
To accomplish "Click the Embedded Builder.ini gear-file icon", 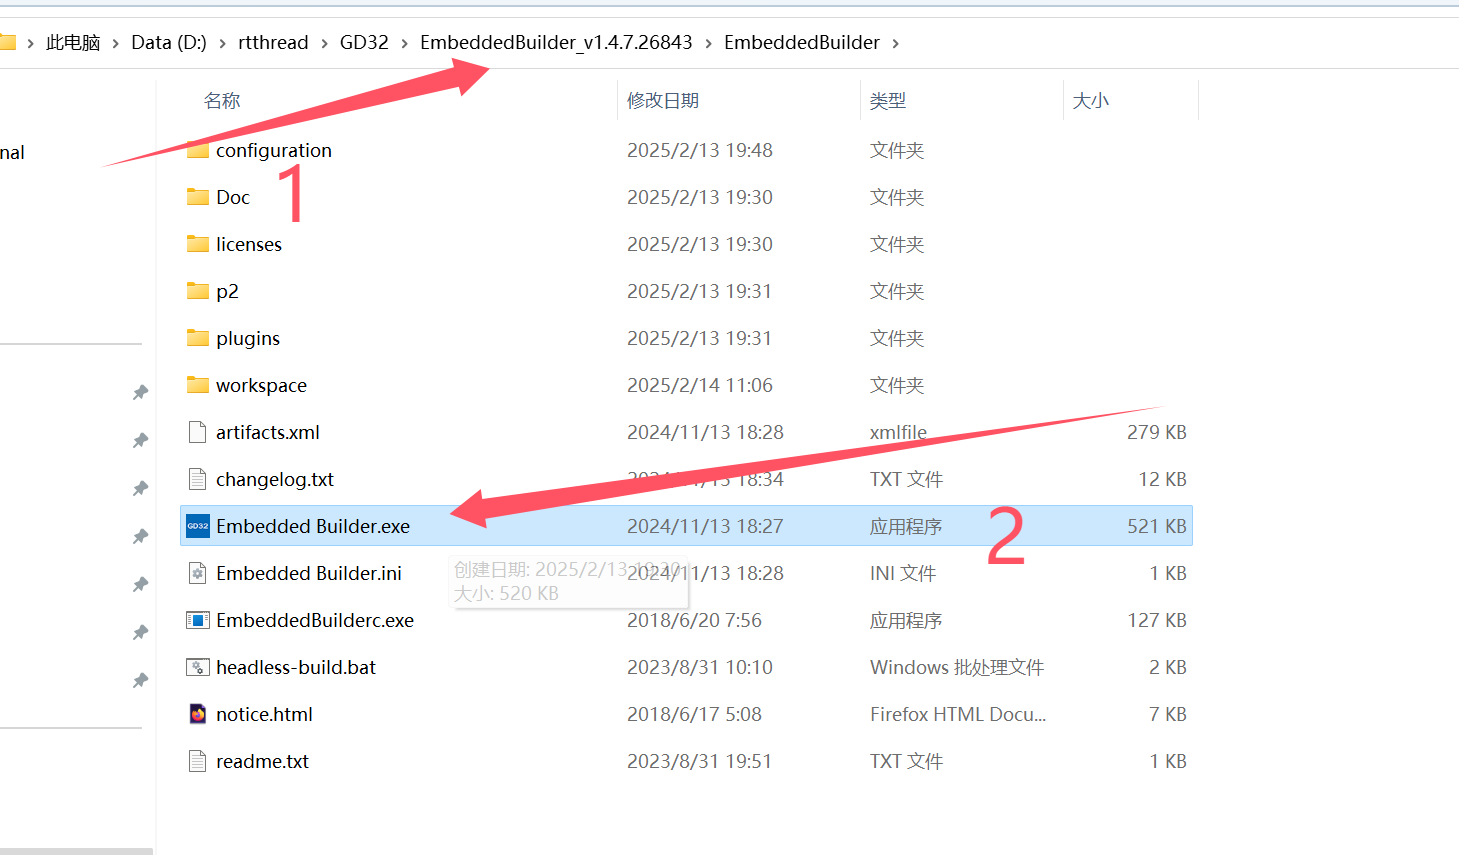I will point(196,572).
